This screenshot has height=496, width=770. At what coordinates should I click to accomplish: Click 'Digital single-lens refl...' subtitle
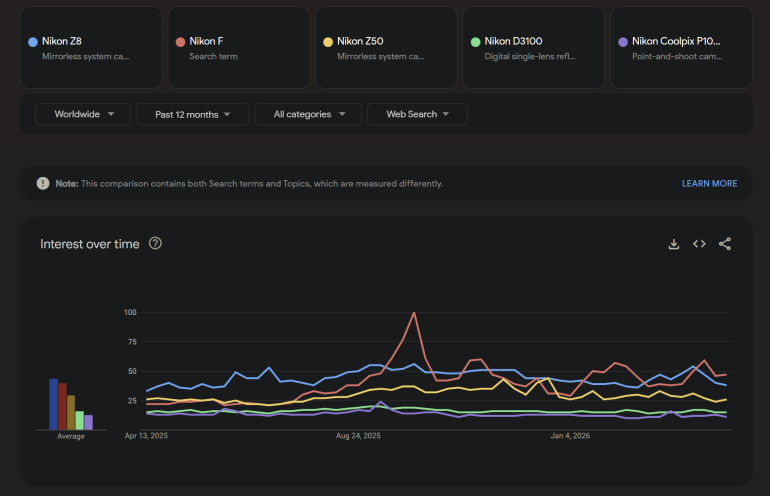point(530,56)
